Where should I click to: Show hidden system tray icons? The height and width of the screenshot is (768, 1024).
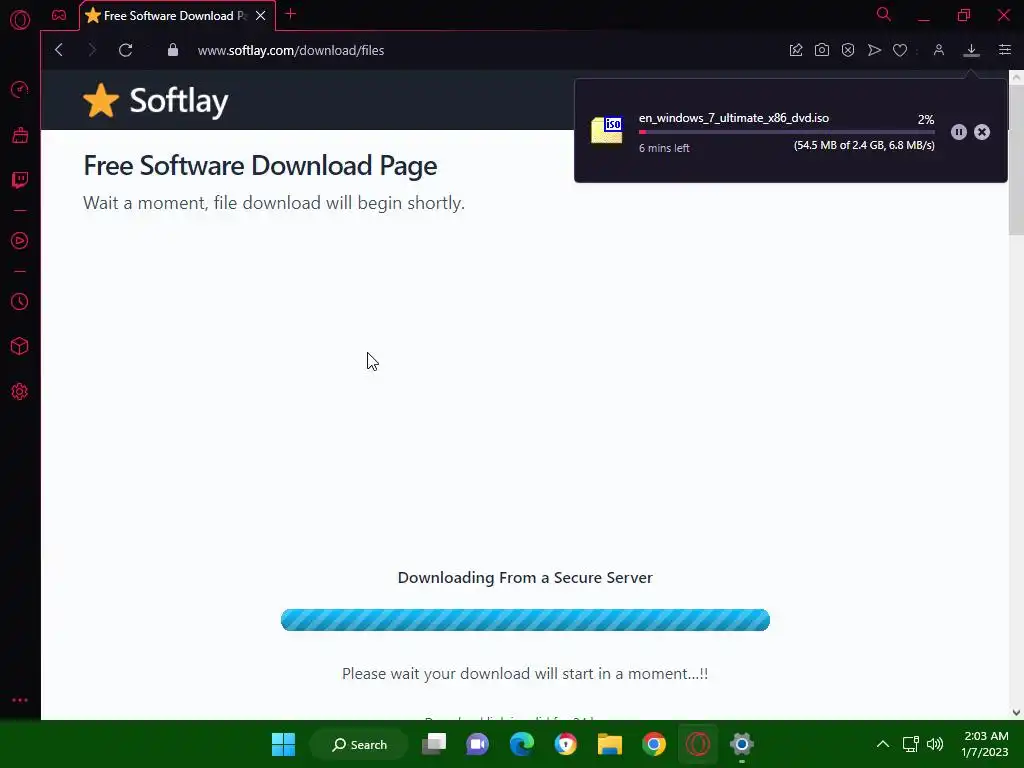pos(882,744)
